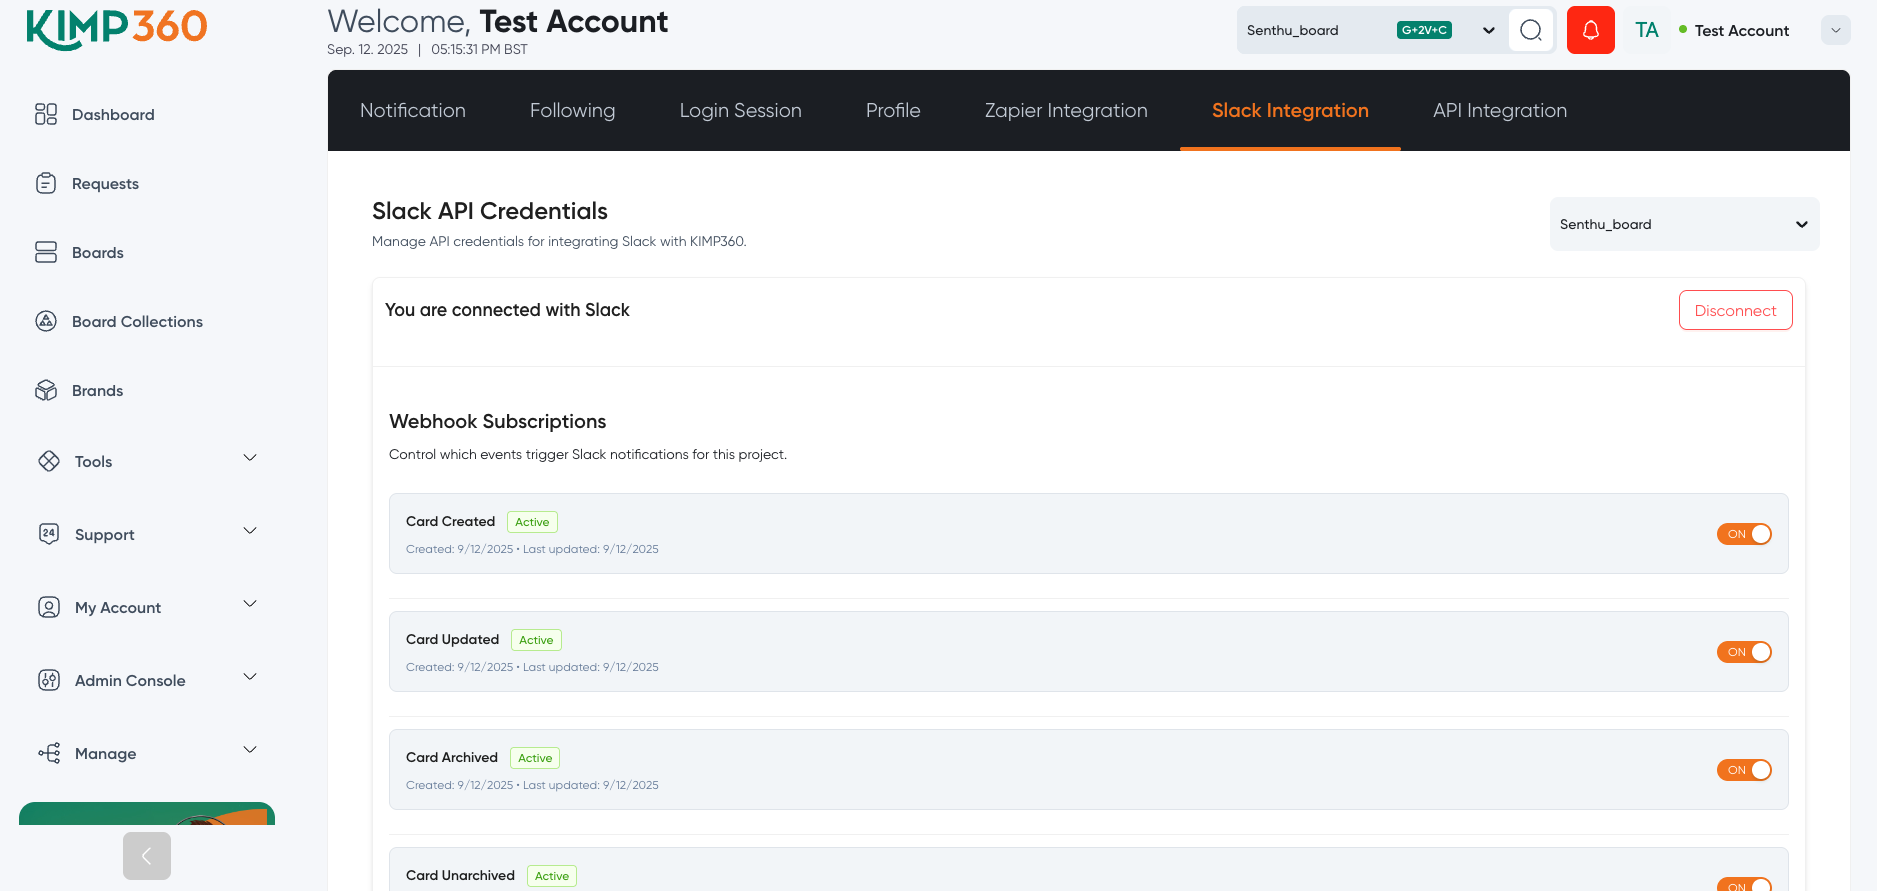Click the Test Account name in header
Screen dimensions: 1877x891
(x=1741, y=30)
